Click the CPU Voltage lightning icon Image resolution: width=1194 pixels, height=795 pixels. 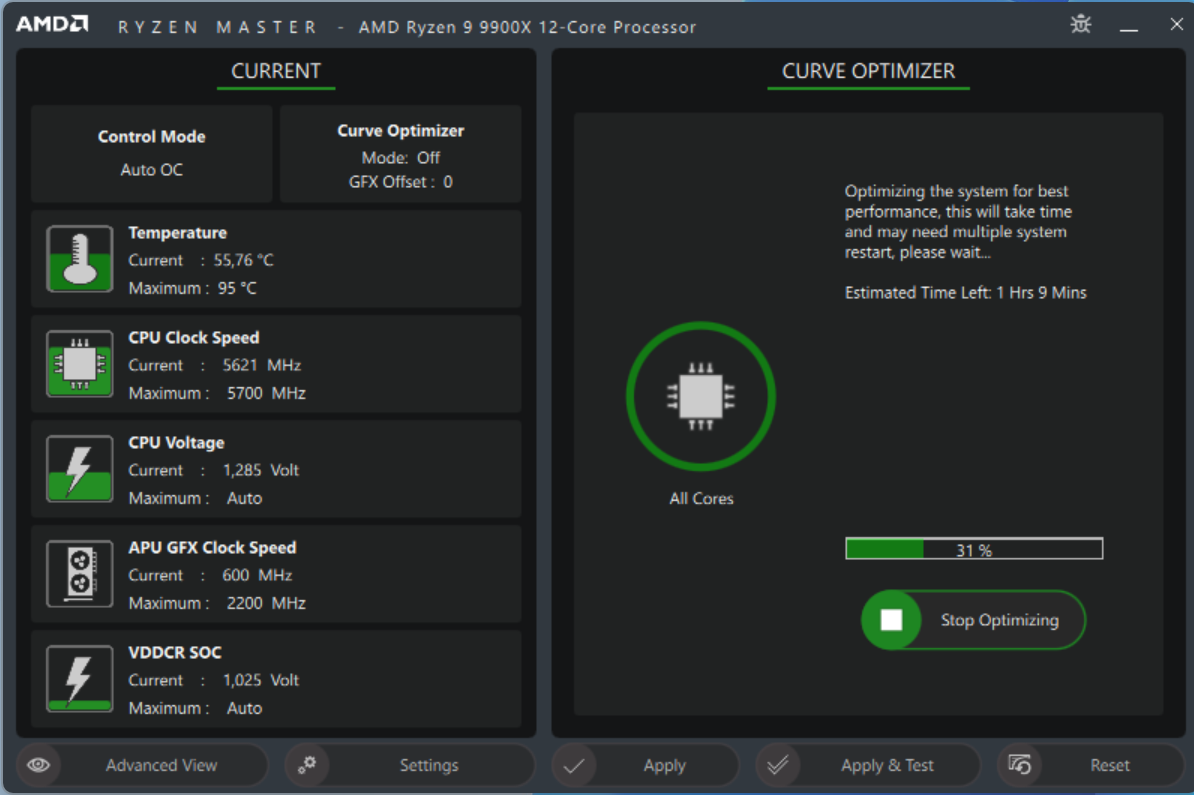[x=80, y=469]
